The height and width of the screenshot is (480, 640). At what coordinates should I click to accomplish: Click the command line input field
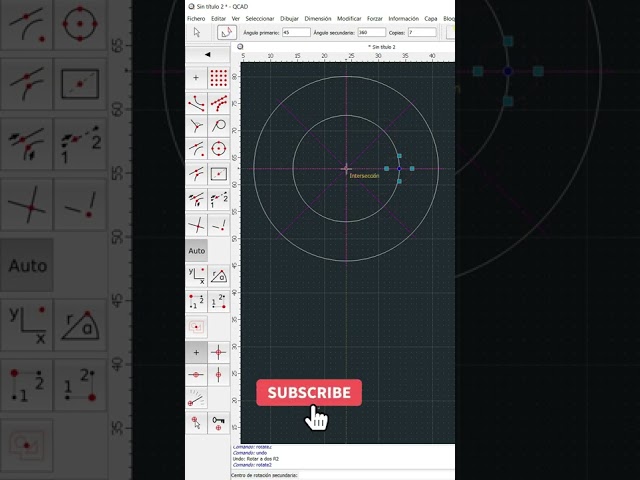[376, 475]
